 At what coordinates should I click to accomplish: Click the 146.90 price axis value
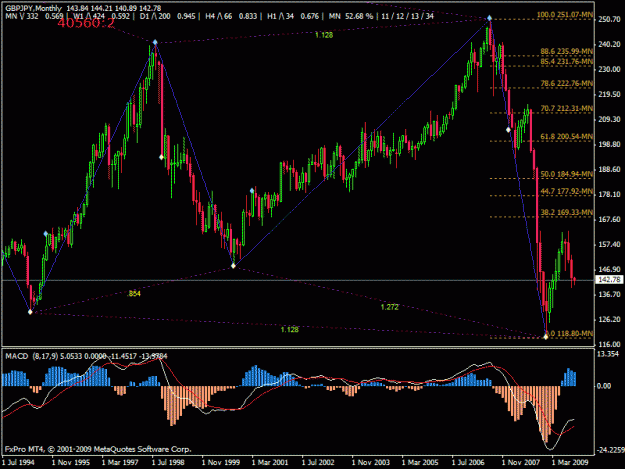coord(609,269)
